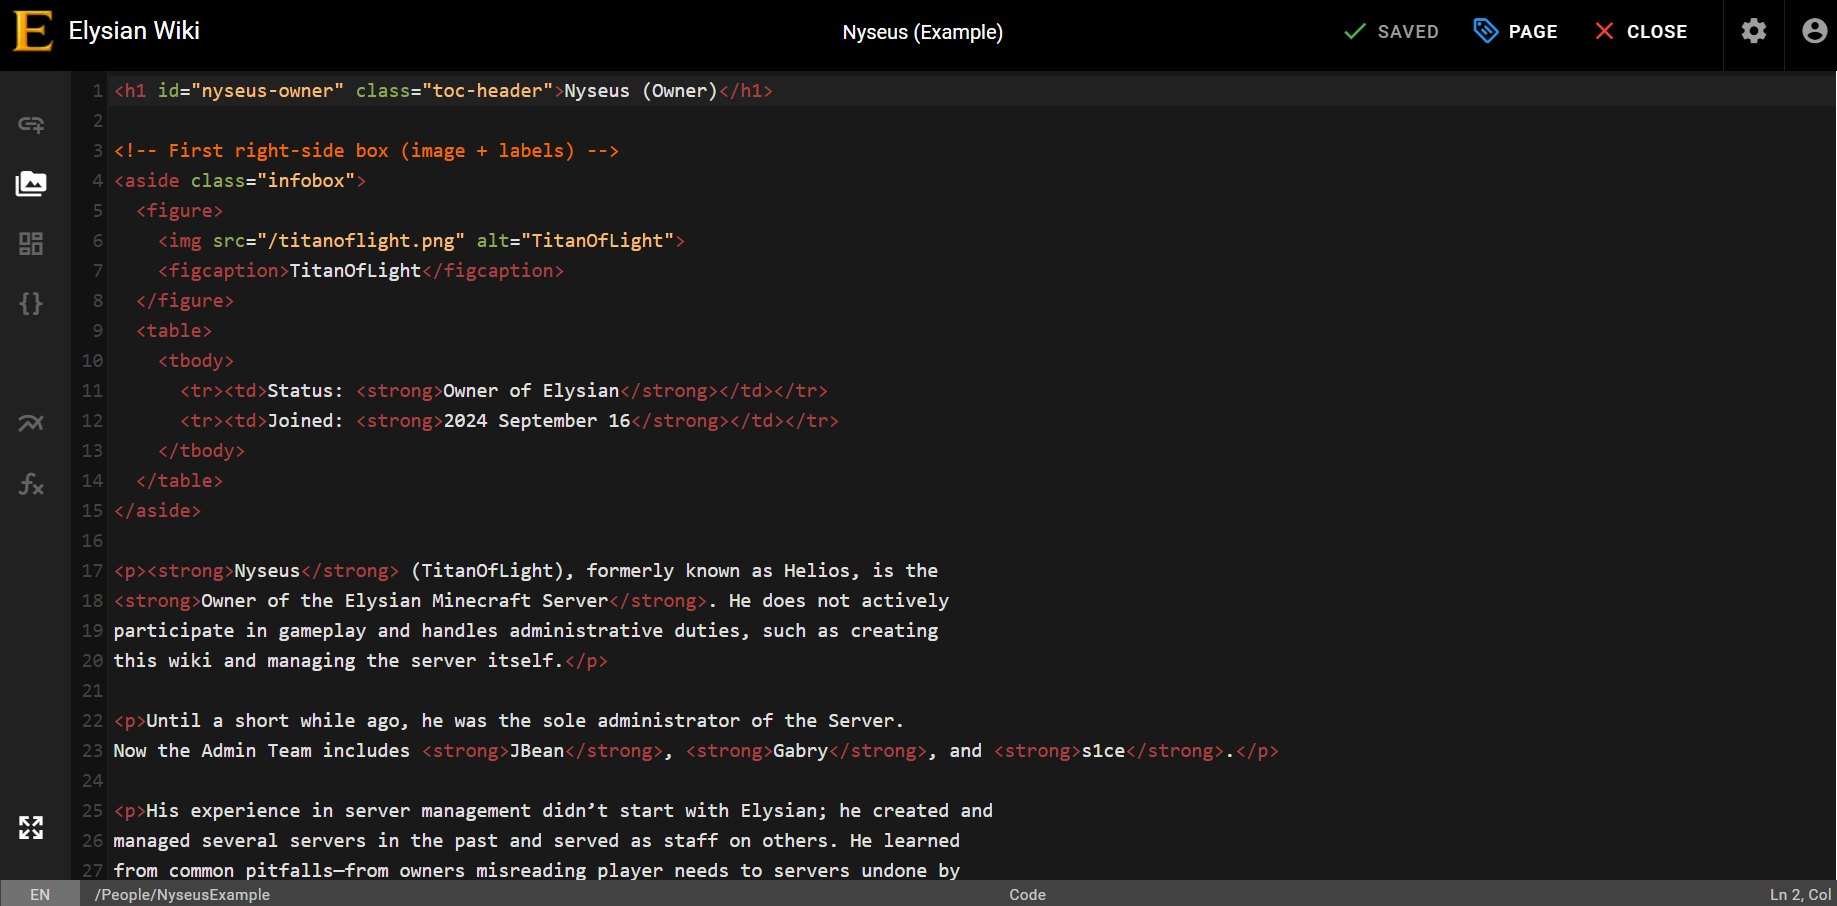Screen dimensions: 1837x906
Task: Open the user account menu
Action: coord(1814,32)
